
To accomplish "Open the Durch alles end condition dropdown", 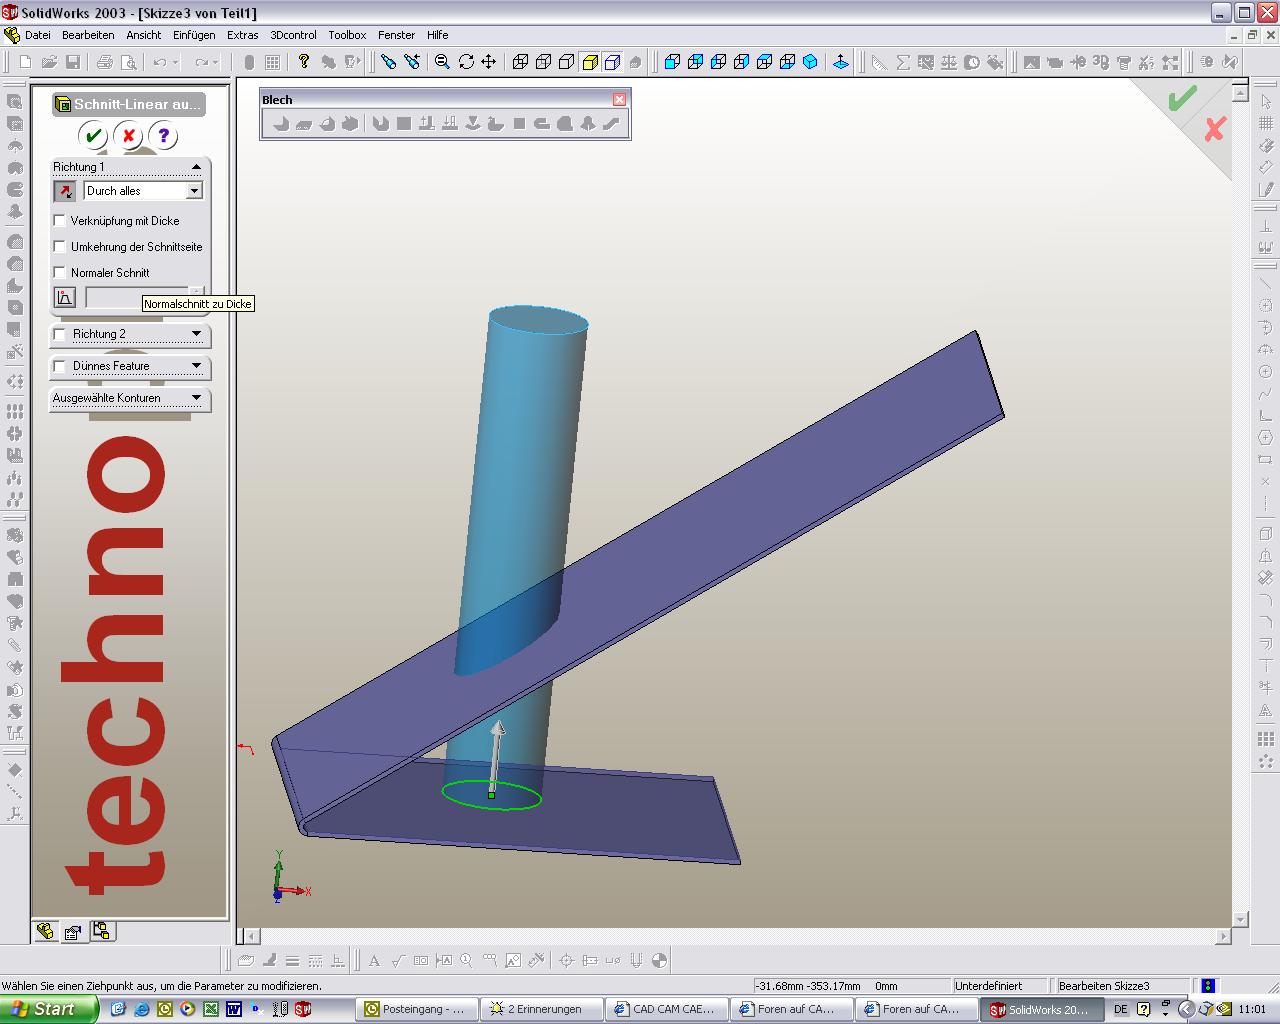I will tap(194, 191).
